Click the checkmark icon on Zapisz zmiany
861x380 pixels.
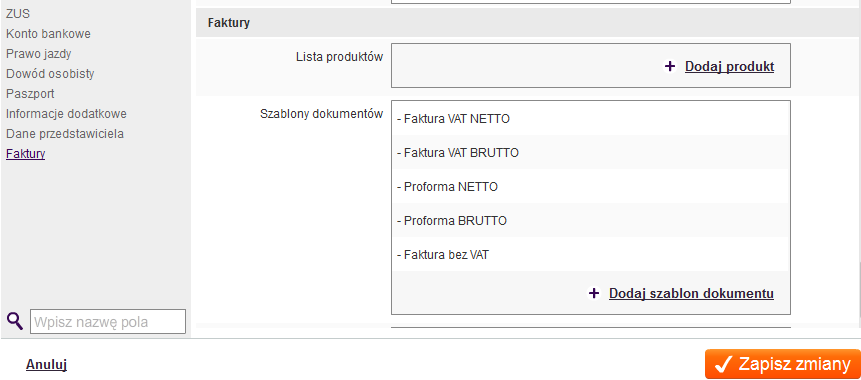tap(724, 364)
